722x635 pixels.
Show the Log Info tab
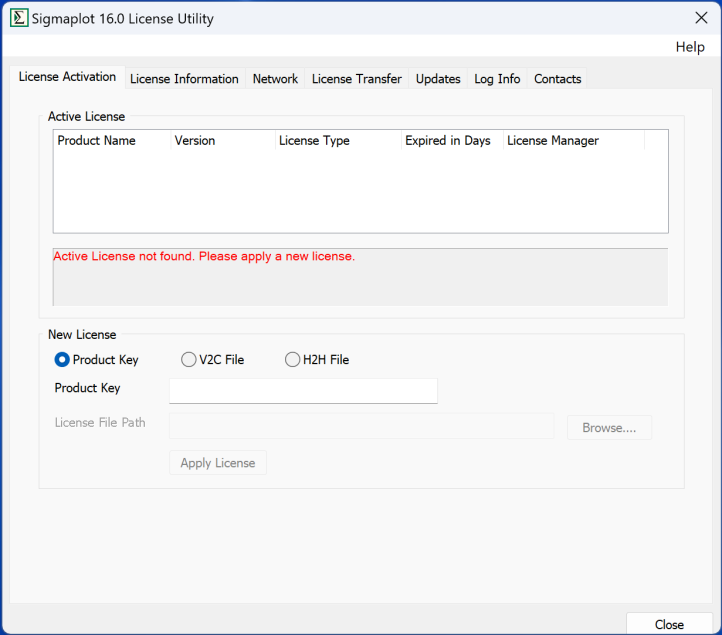[497, 79]
